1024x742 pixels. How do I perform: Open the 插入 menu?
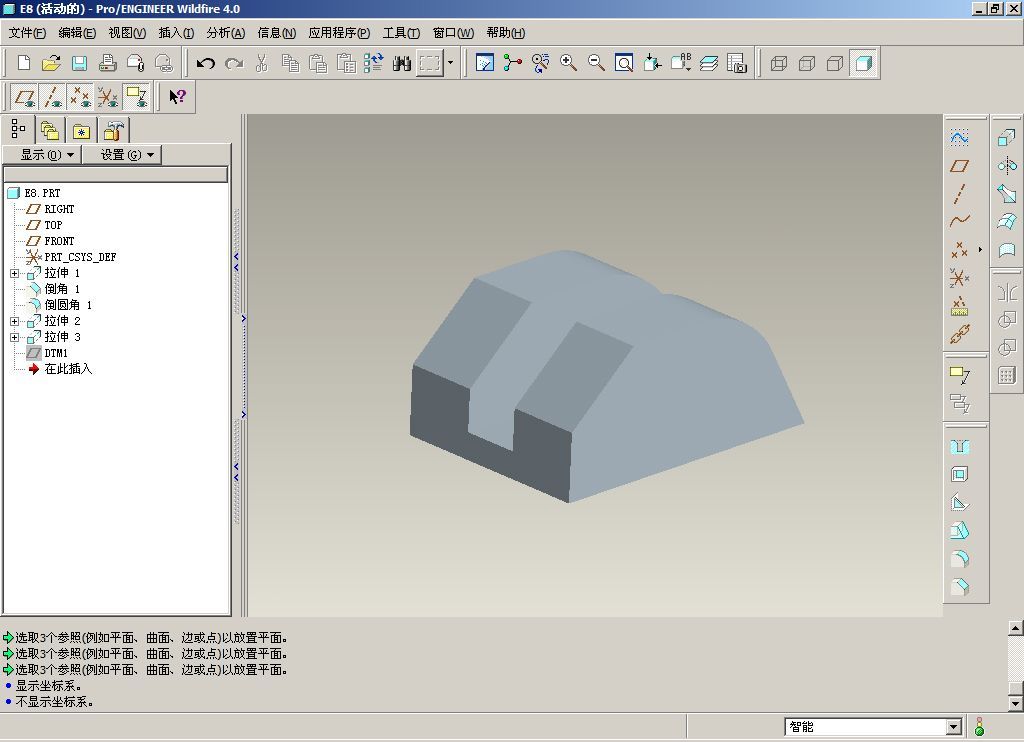pyautogui.click(x=176, y=33)
